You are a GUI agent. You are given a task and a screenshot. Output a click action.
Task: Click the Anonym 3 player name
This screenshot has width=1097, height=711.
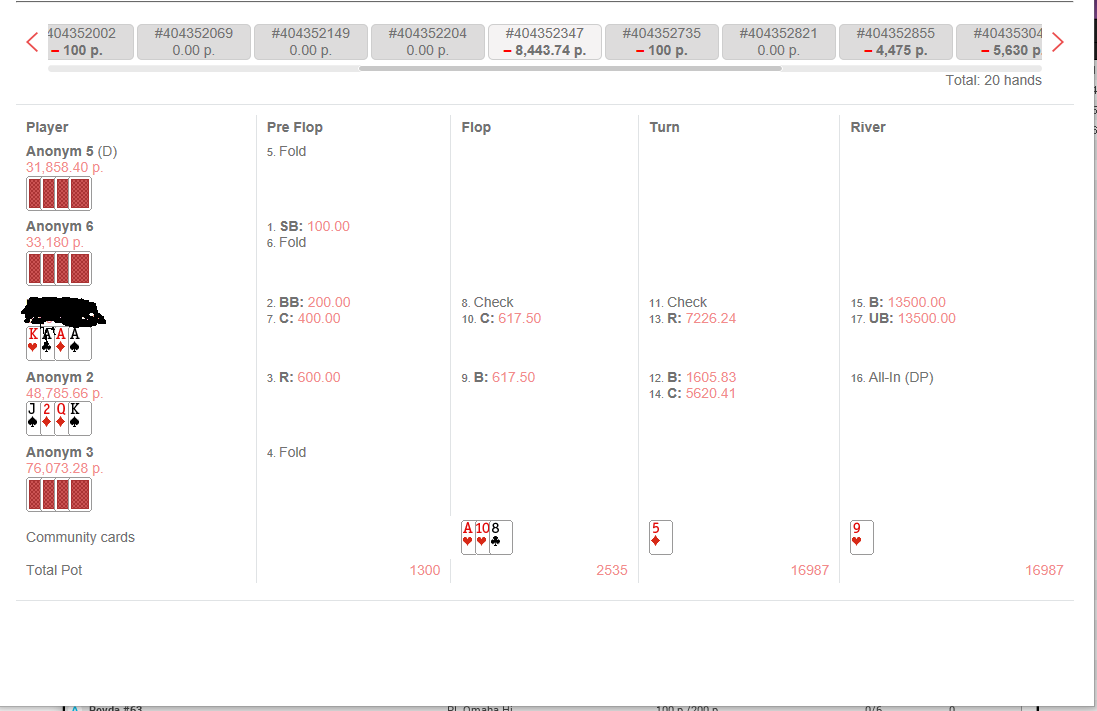59,452
